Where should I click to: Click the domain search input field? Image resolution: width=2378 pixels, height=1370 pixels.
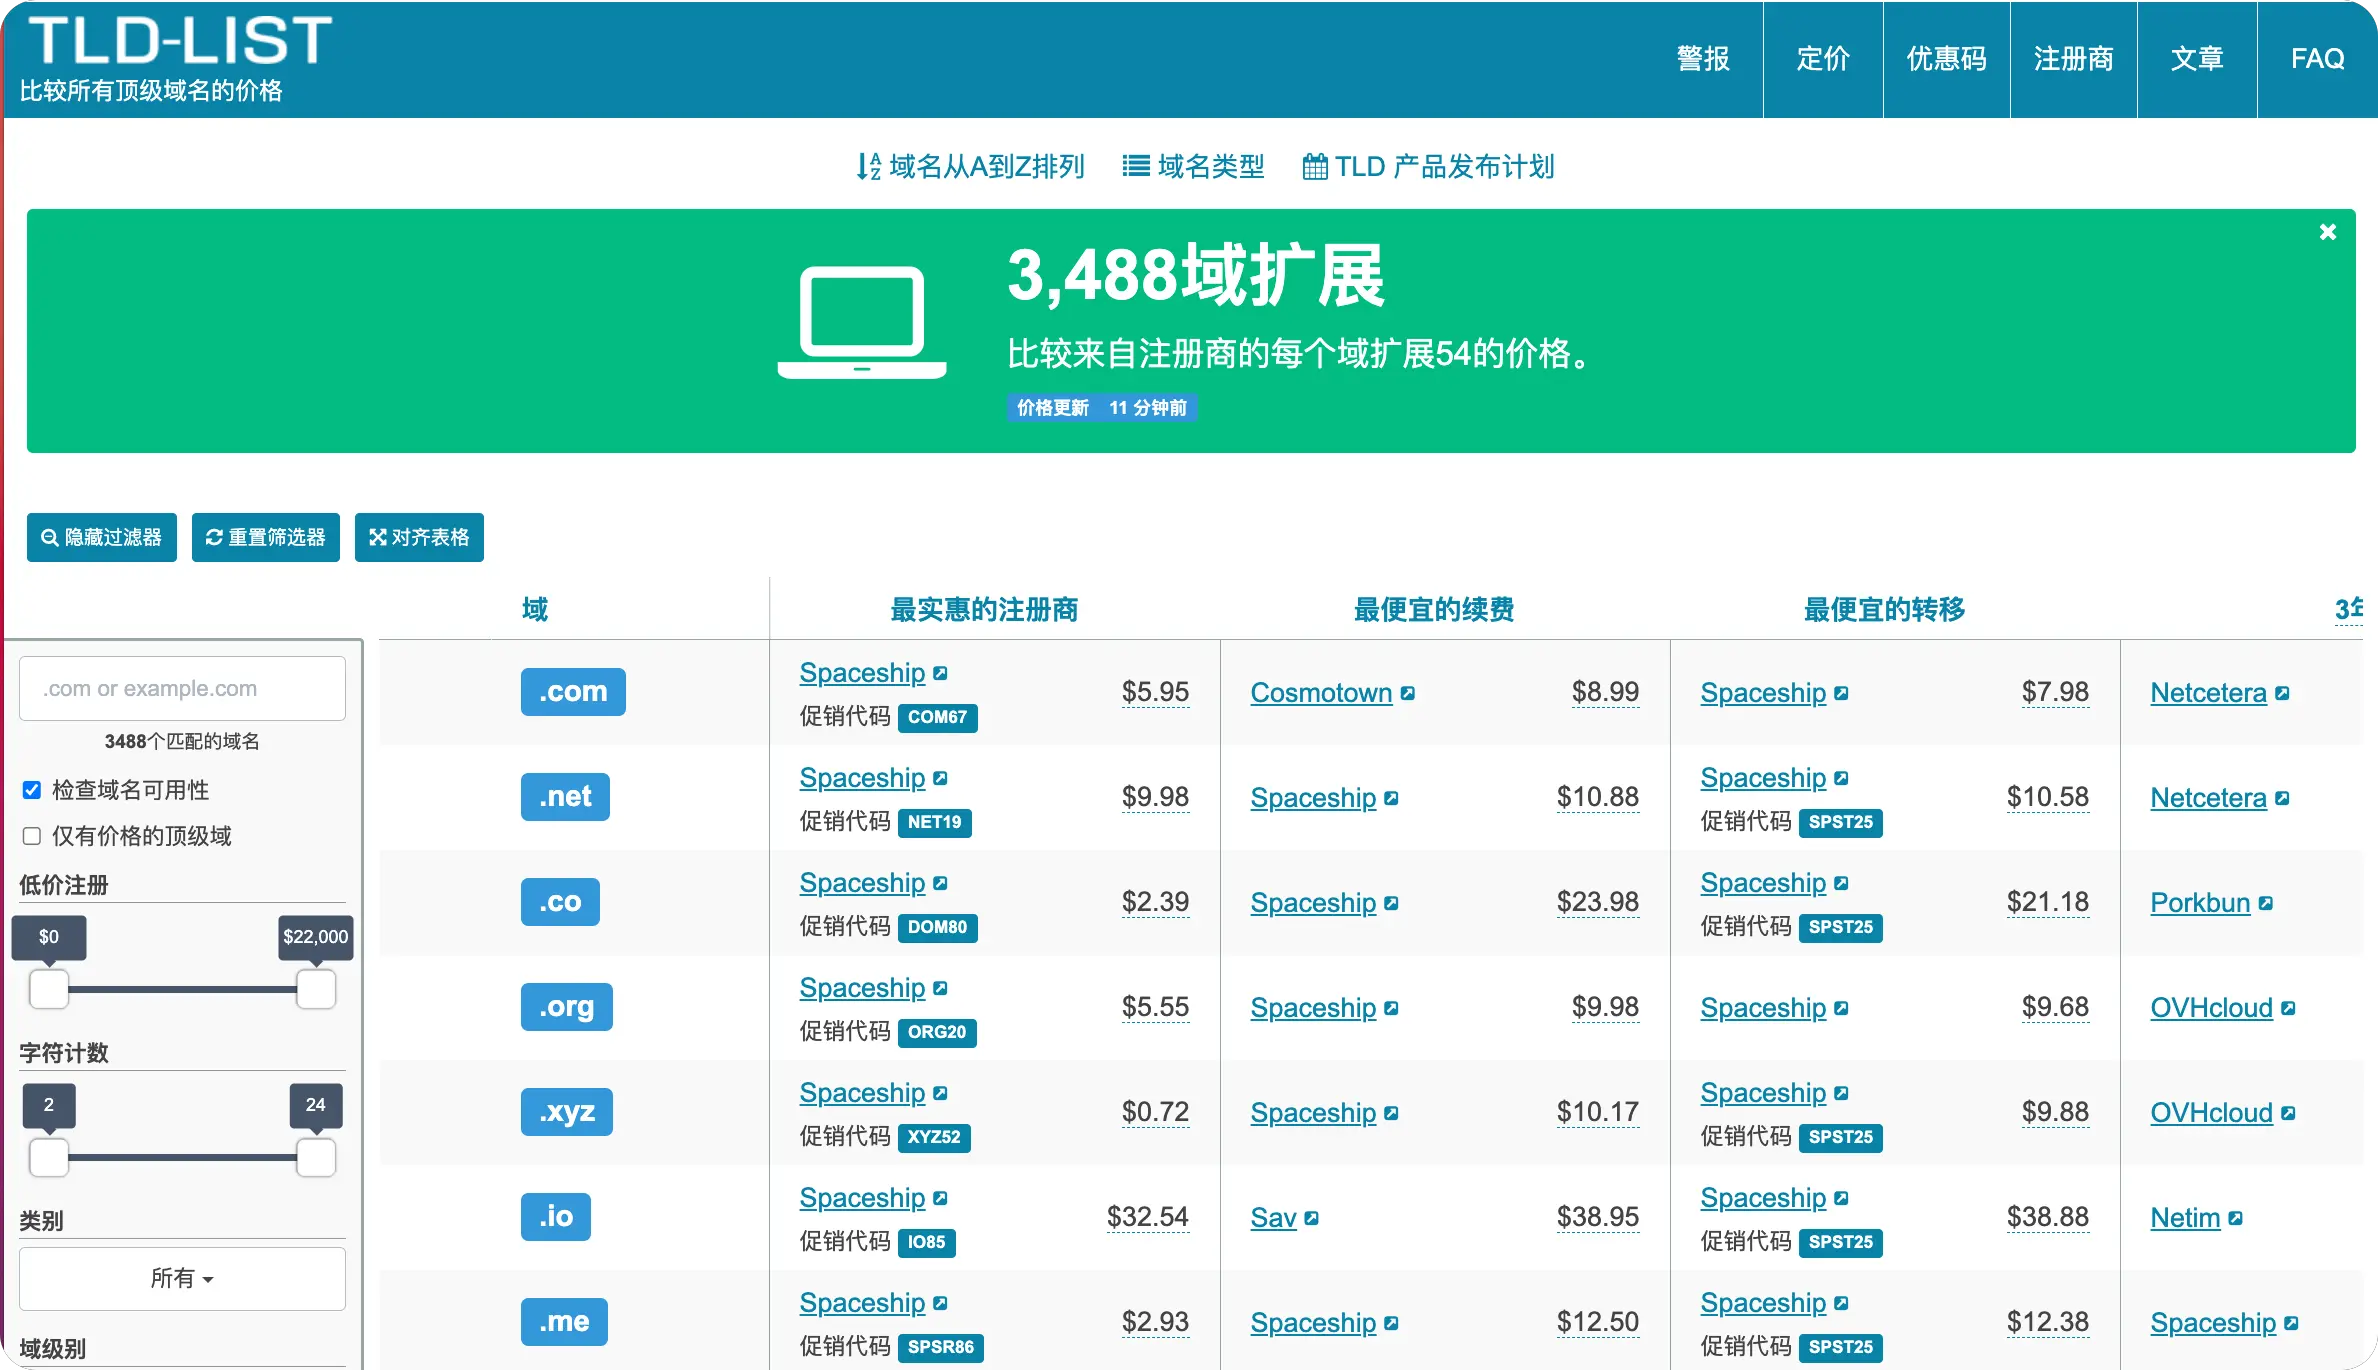[182, 688]
